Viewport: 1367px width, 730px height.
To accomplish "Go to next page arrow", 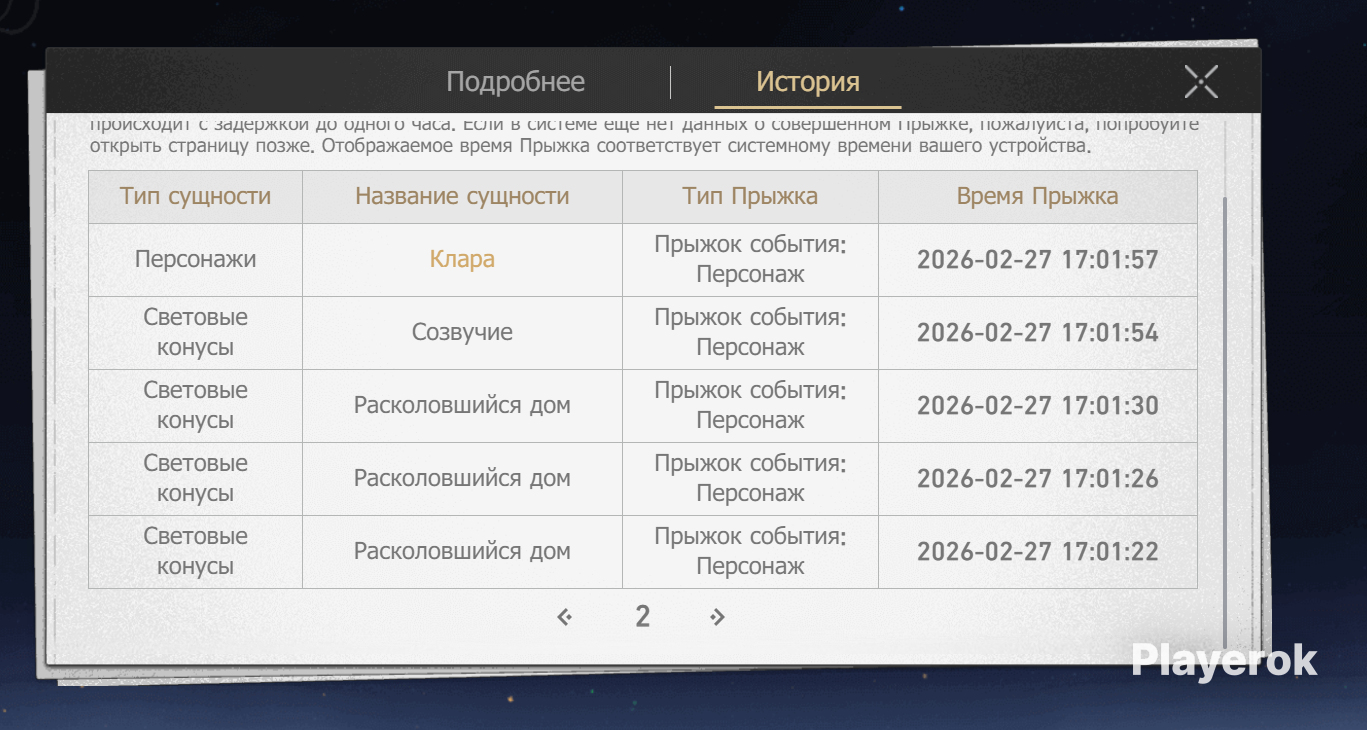I will pyautogui.click(x=717, y=617).
